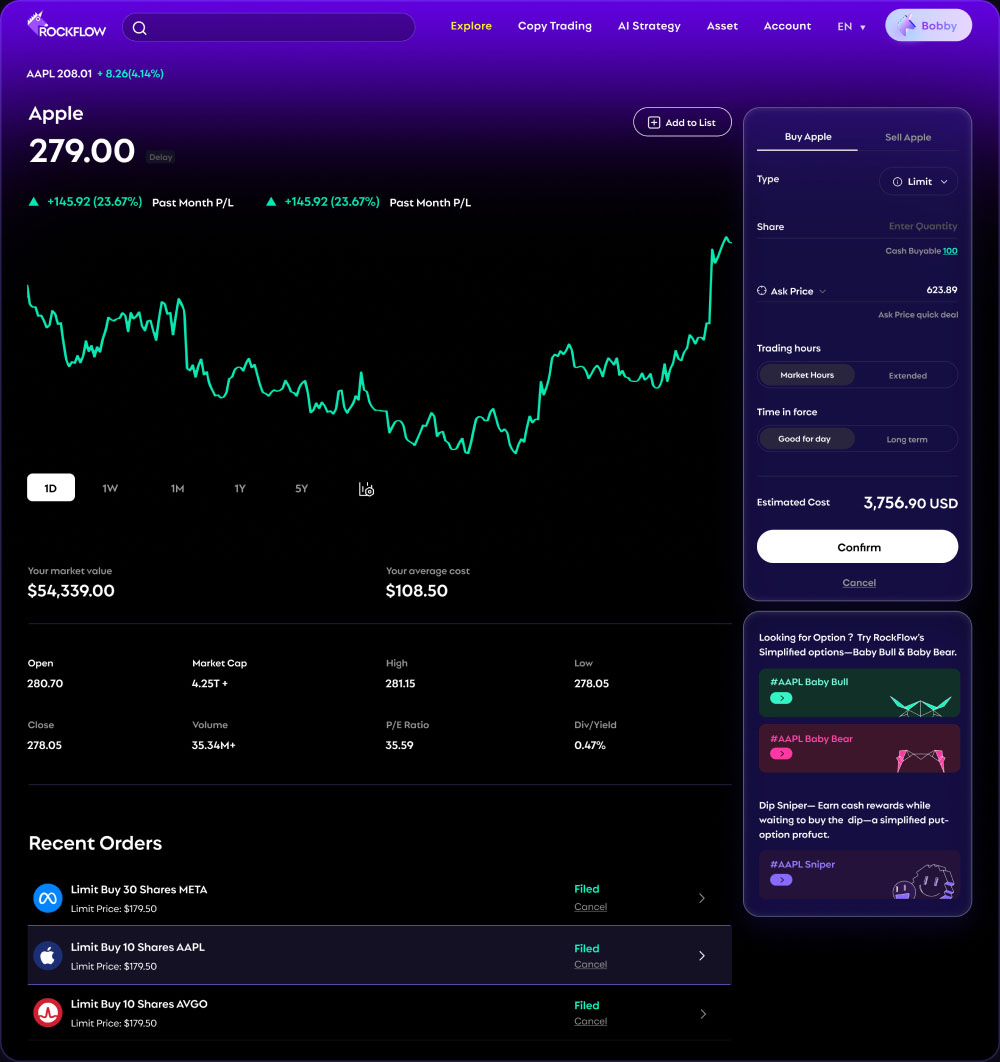Click the pink Baby Bear arrow pill
Viewport: 1000px width, 1062px height.
pos(781,754)
